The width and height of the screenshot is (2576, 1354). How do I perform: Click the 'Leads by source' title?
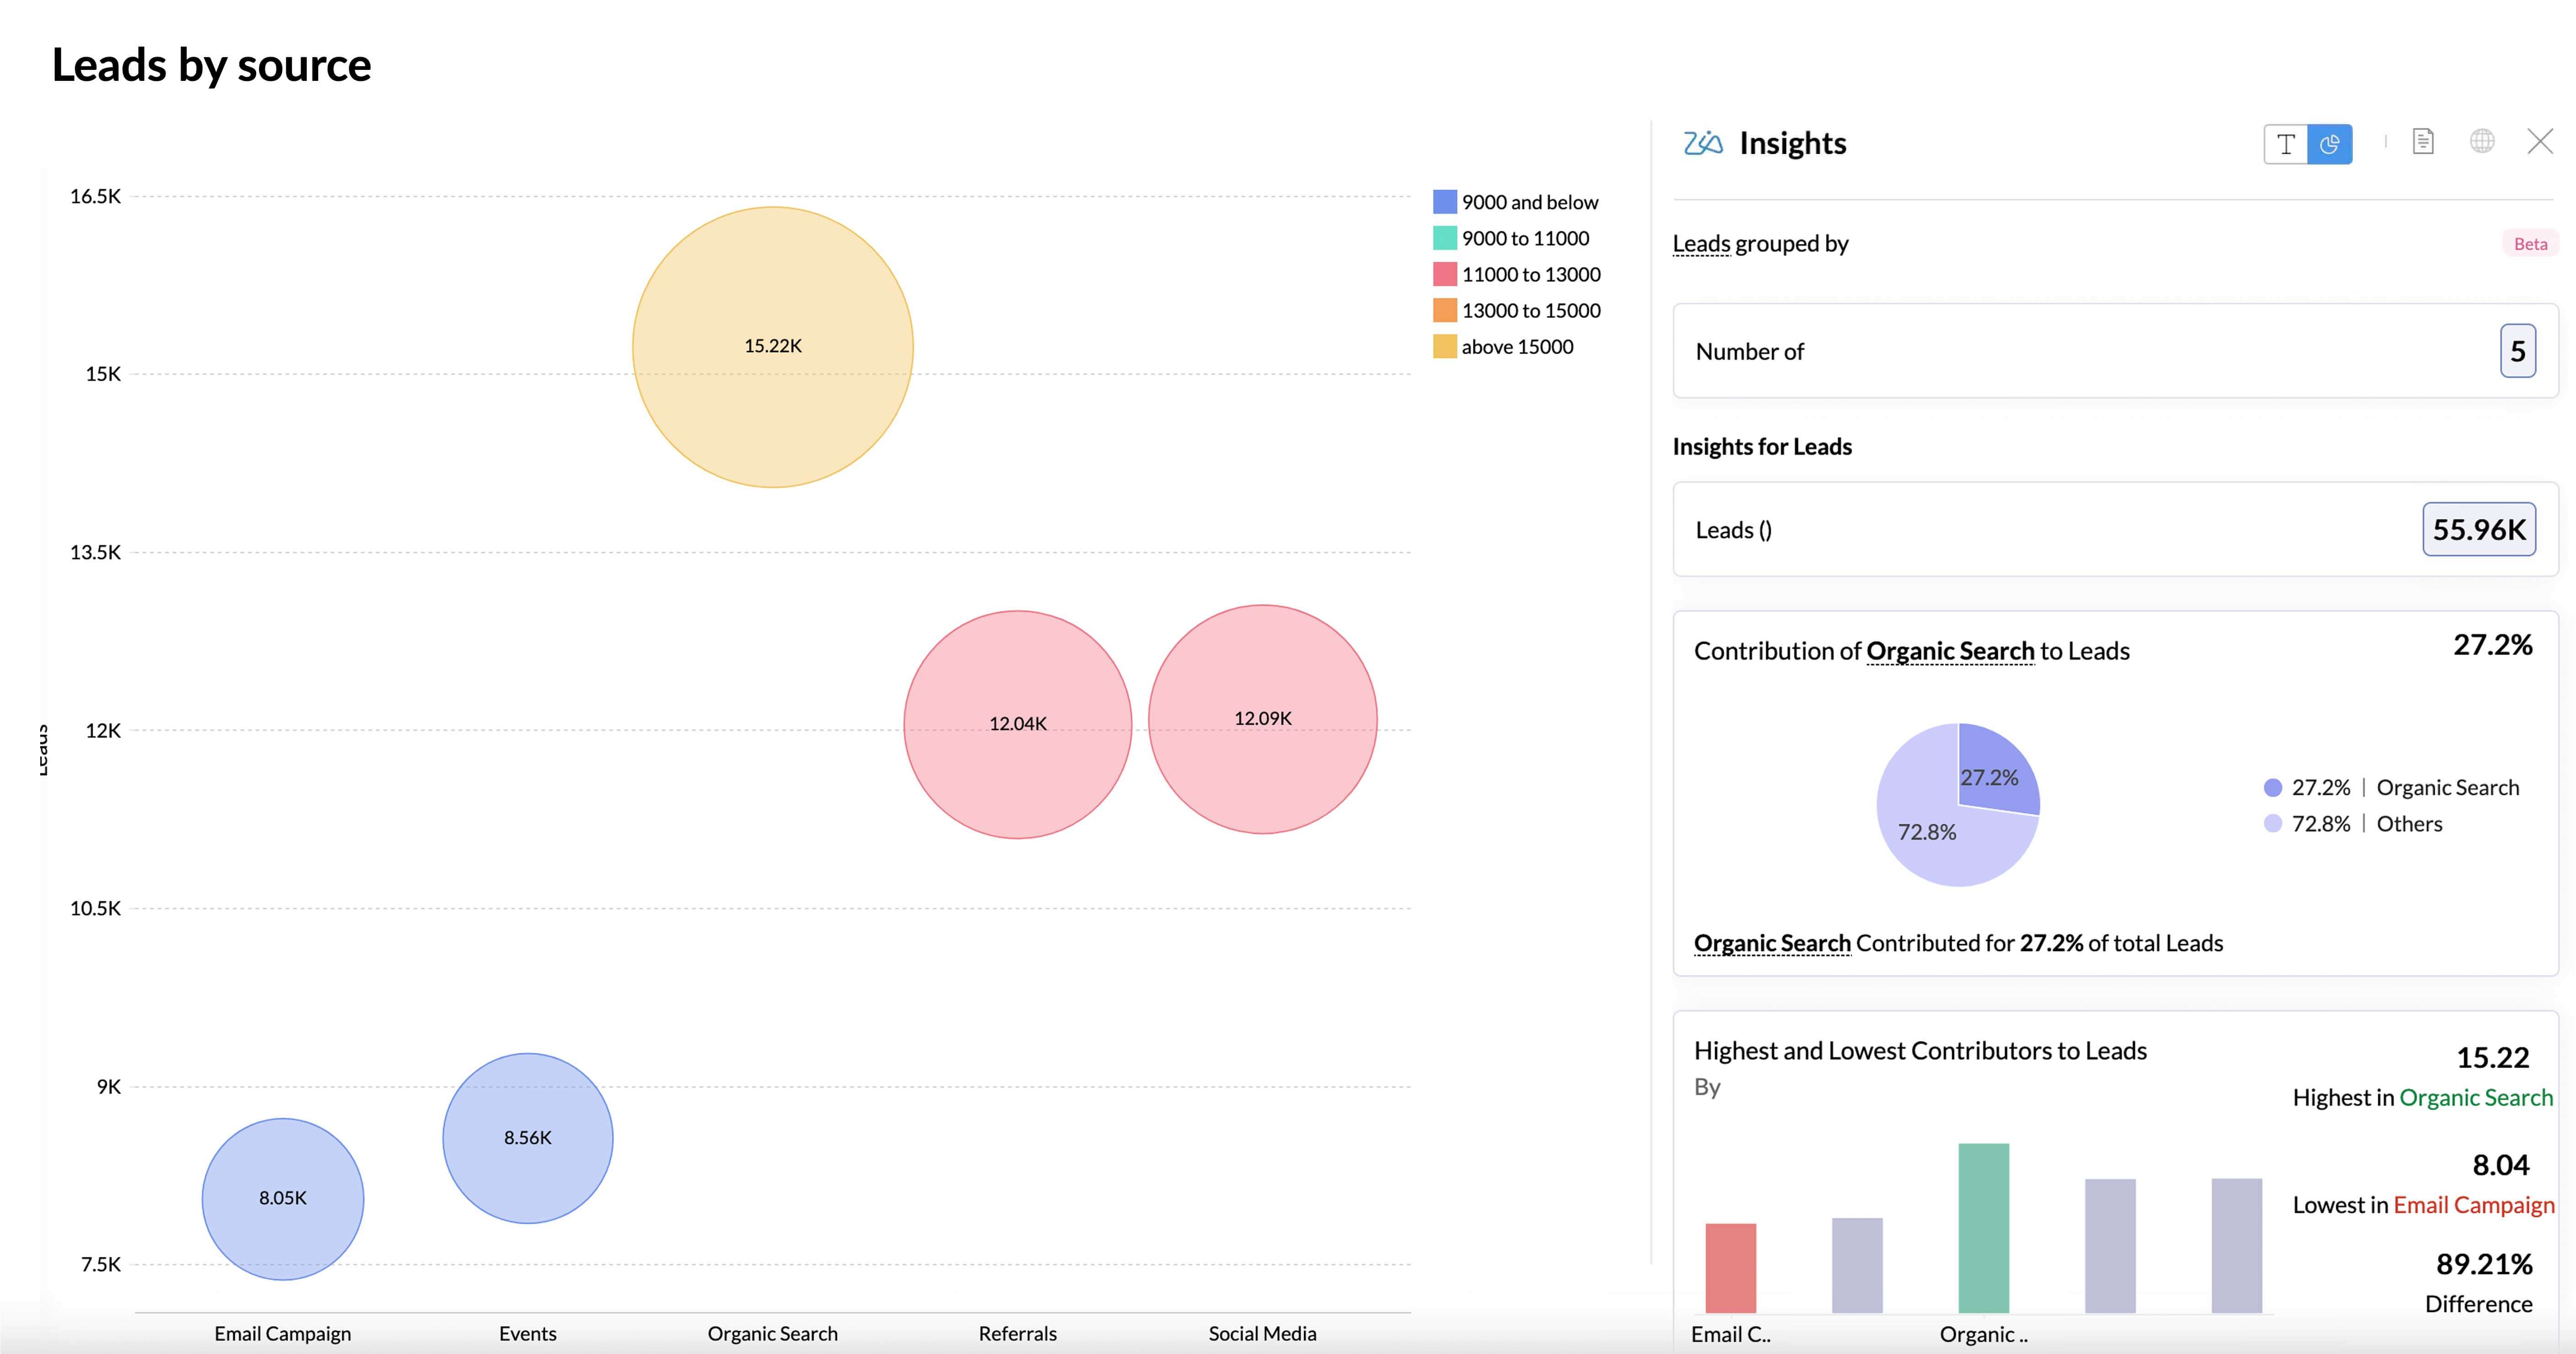212,65
